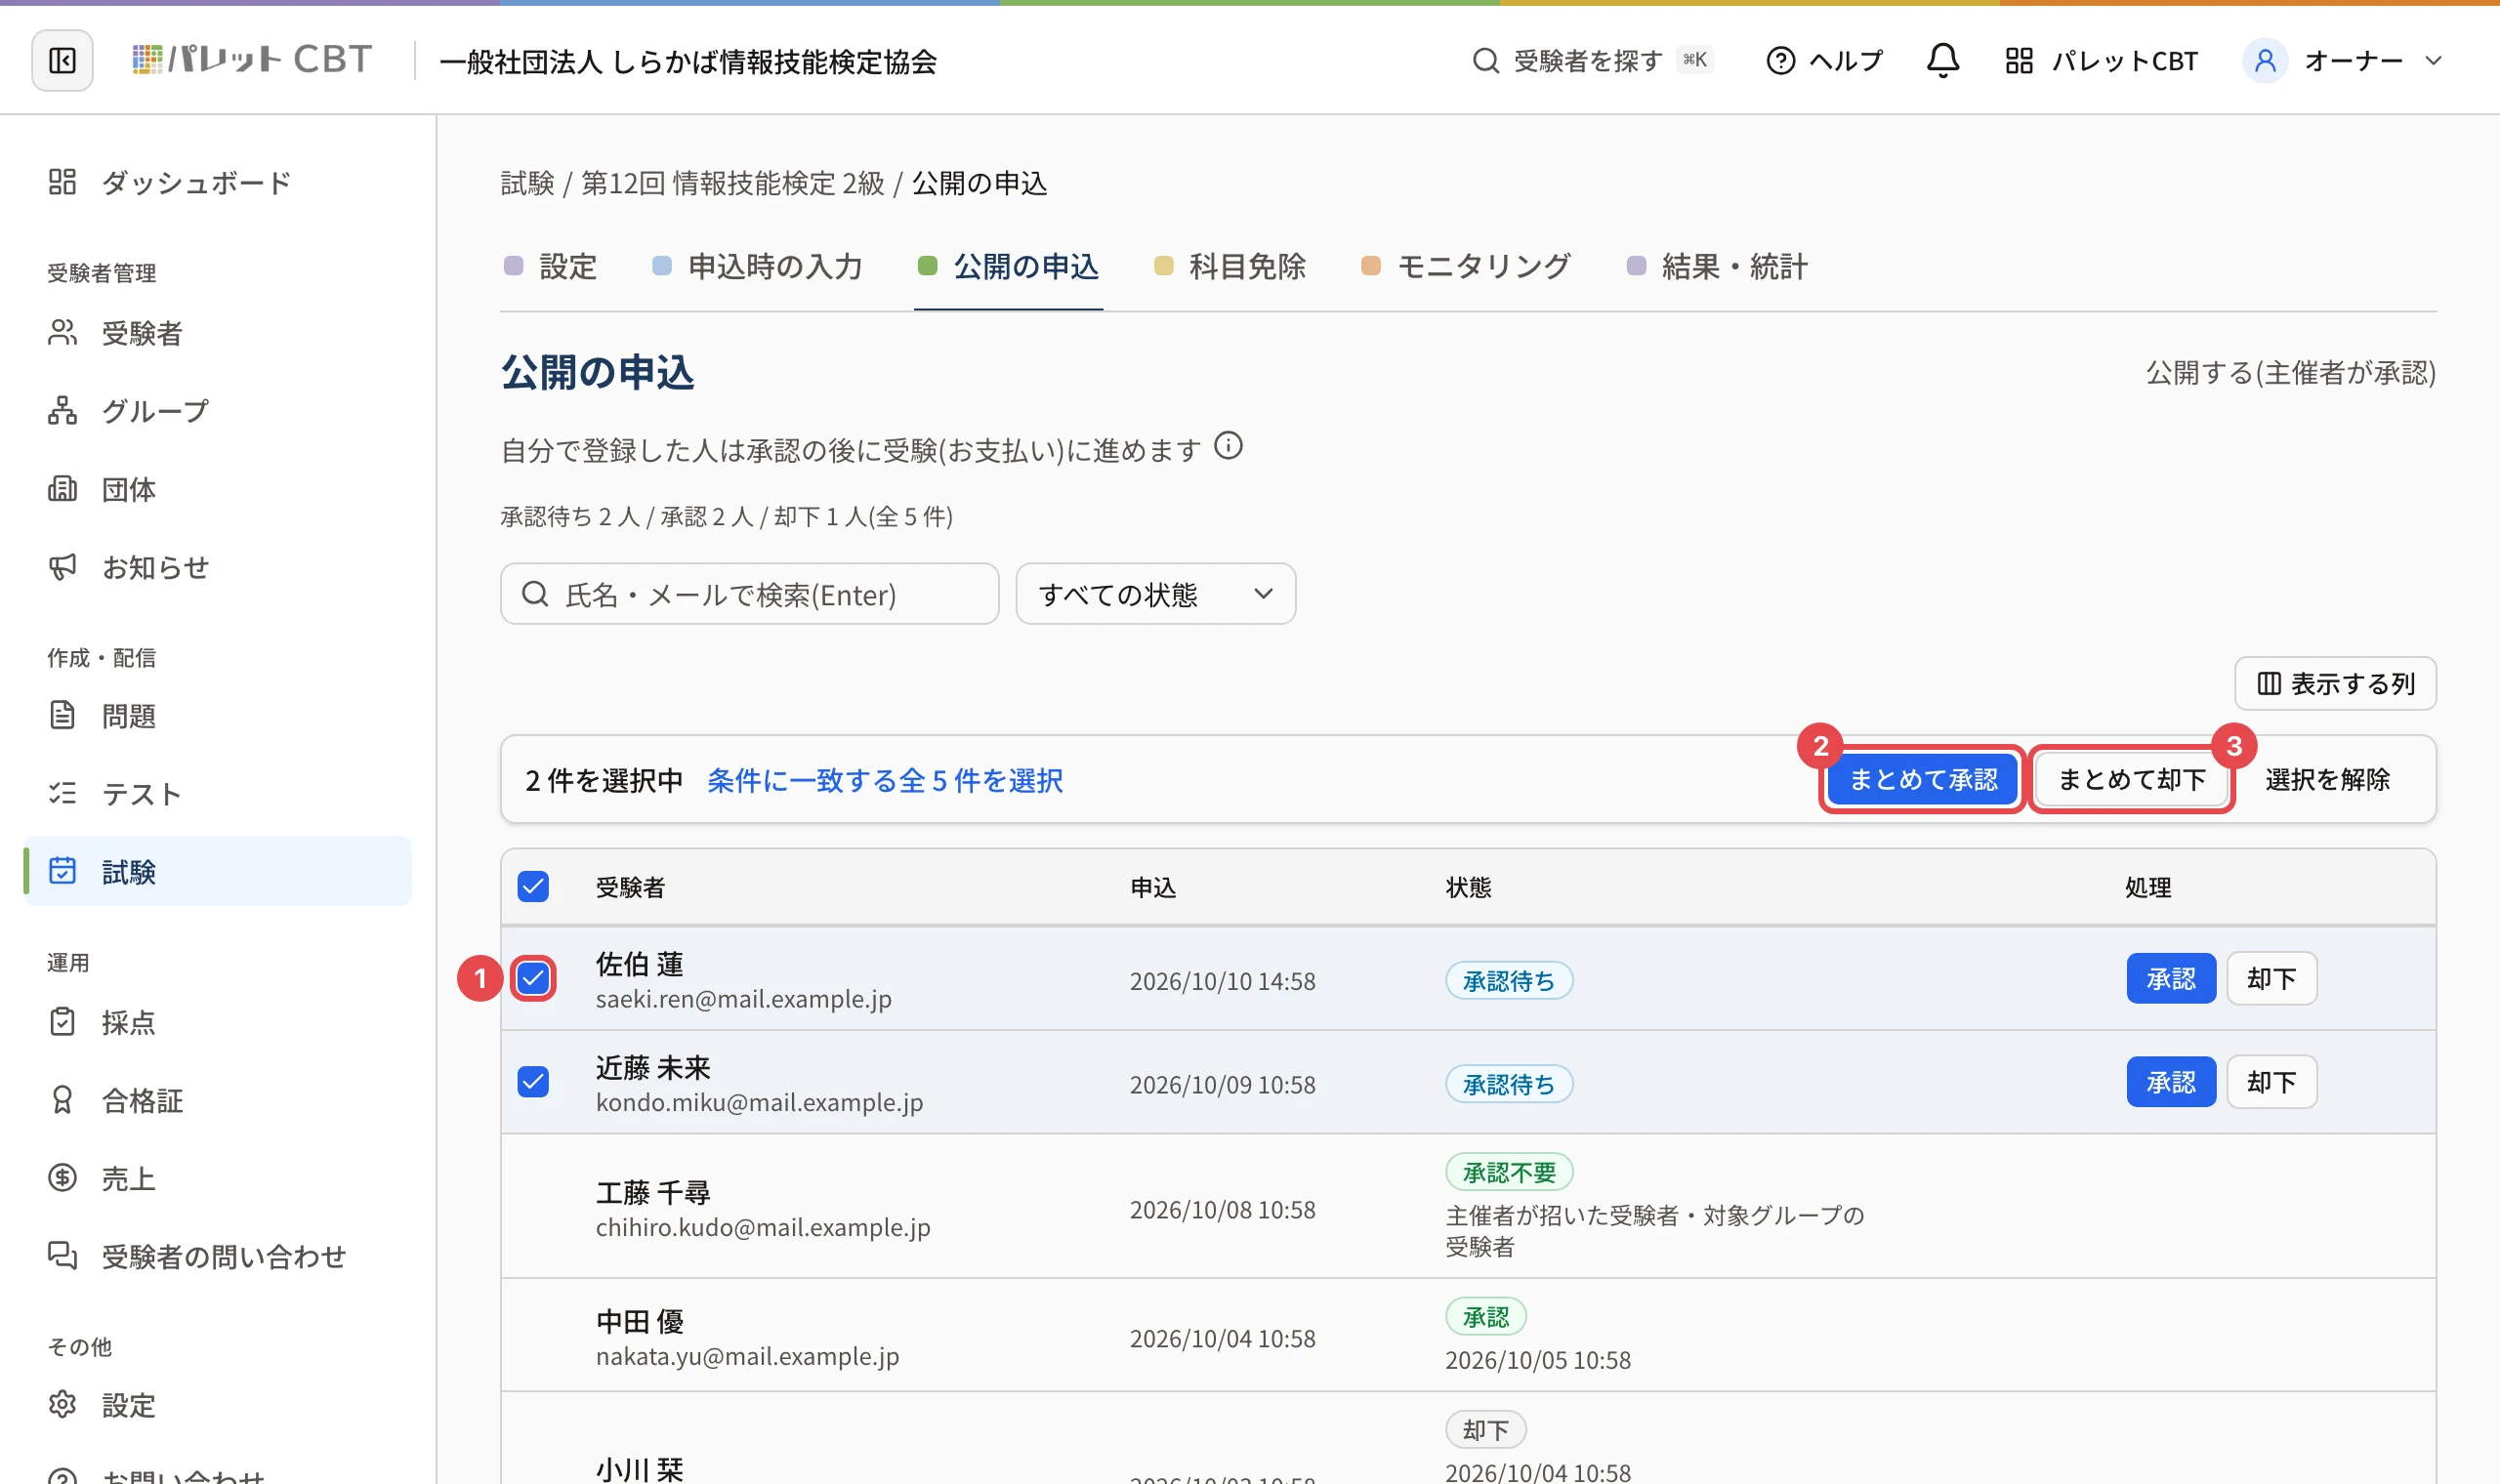Image resolution: width=2500 pixels, height=1484 pixels.
Task: Switch to the モニタリング tab
Action: [x=1466, y=266]
